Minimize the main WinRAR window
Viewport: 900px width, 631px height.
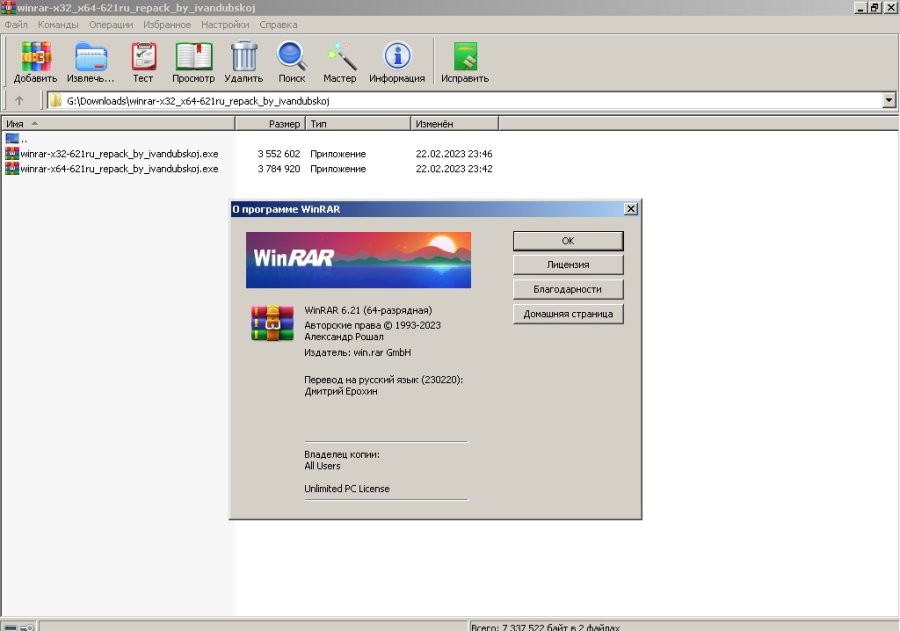tap(860, 7)
